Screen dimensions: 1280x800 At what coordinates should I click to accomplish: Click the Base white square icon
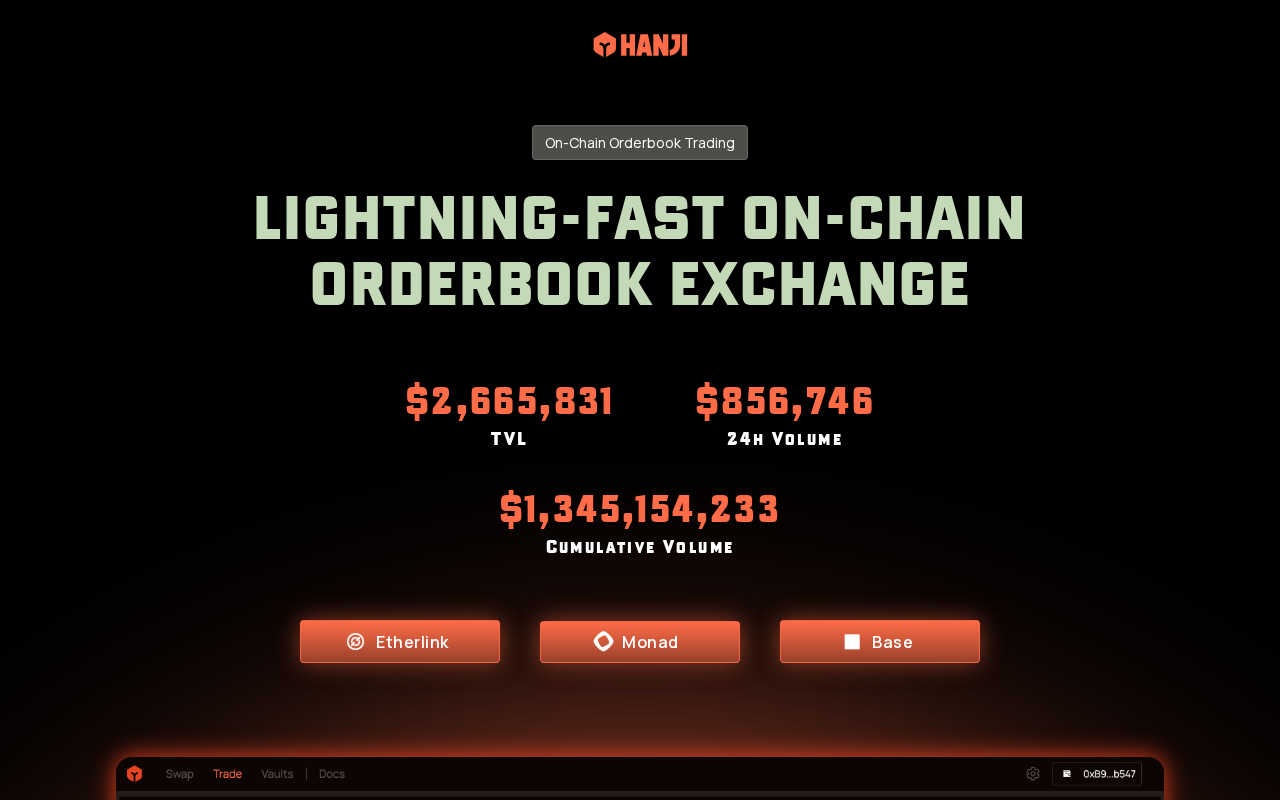[x=852, y=642]
